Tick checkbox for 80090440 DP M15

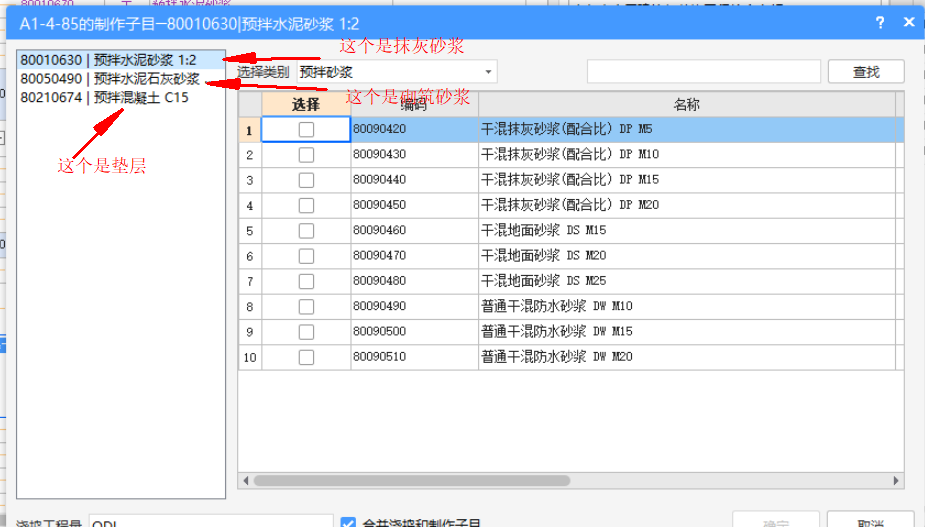click(x=306, y=180)
